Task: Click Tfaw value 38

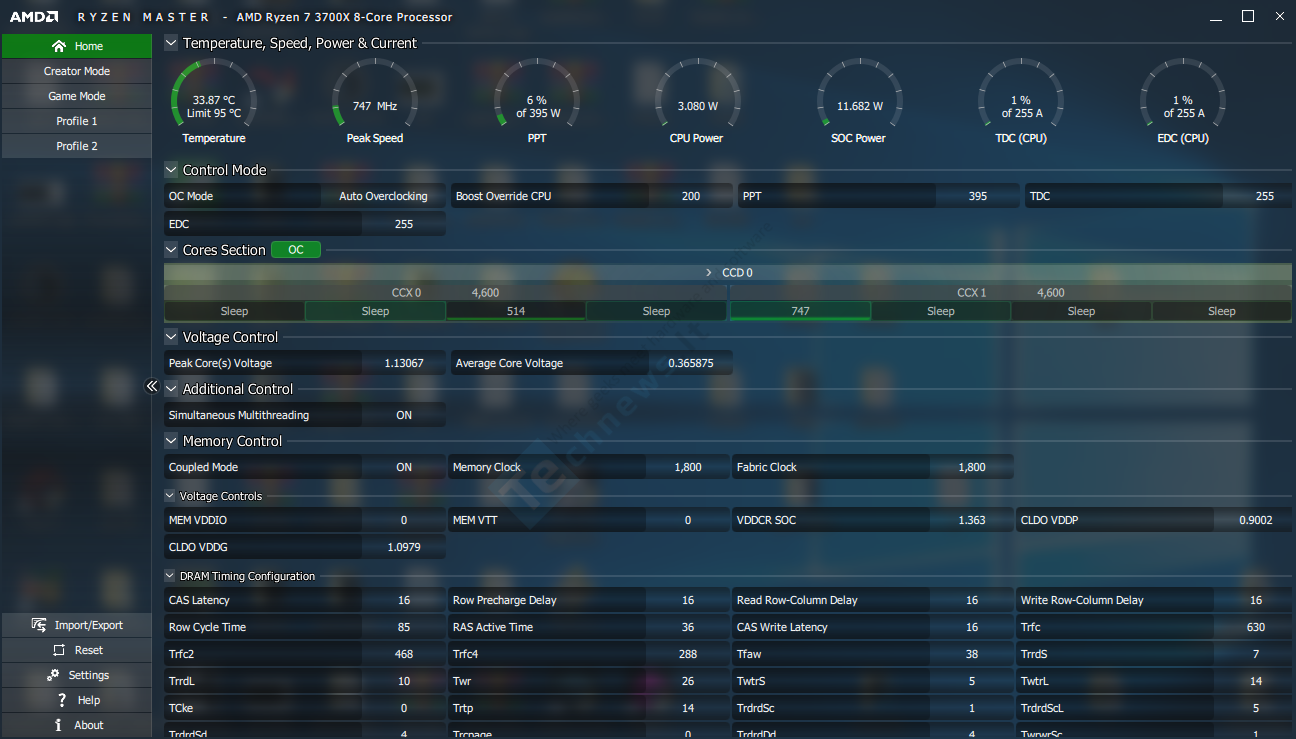Action: tap(972, 654)
